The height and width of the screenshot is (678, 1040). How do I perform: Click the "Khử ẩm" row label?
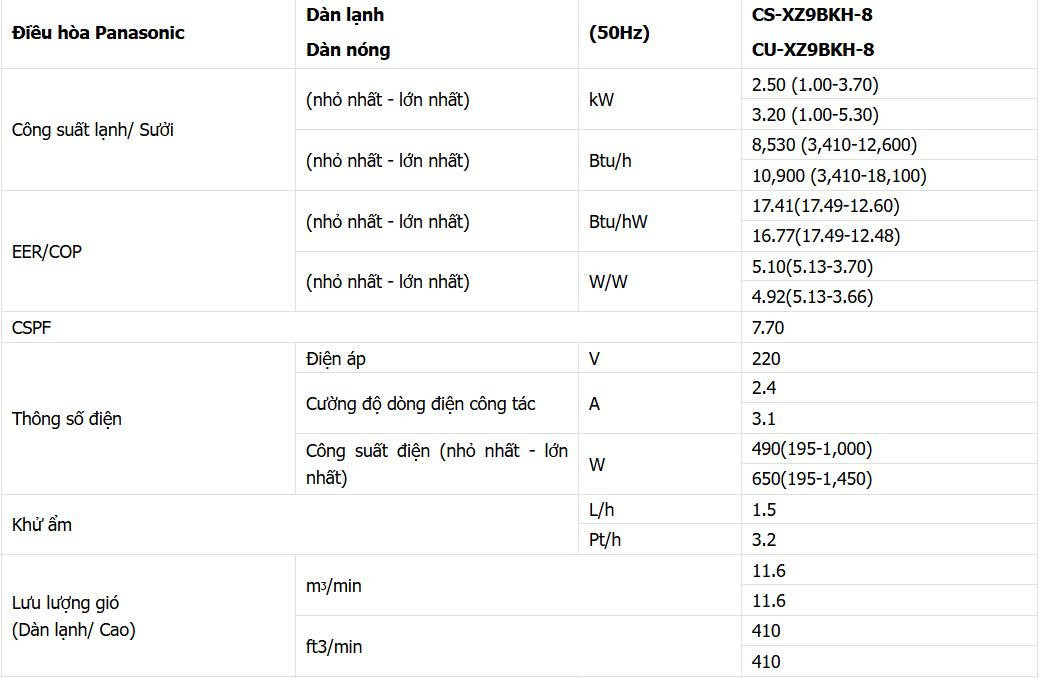click(42, 524)
